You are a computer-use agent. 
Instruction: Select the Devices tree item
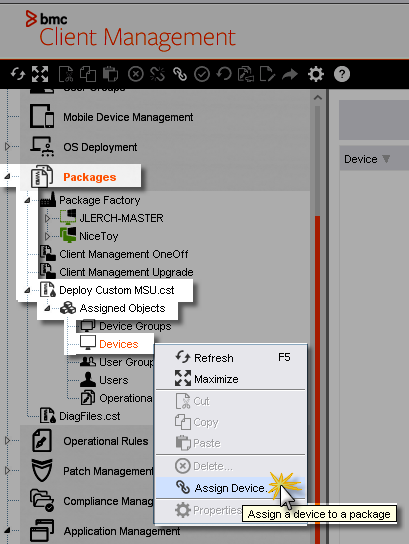[119, 344]
